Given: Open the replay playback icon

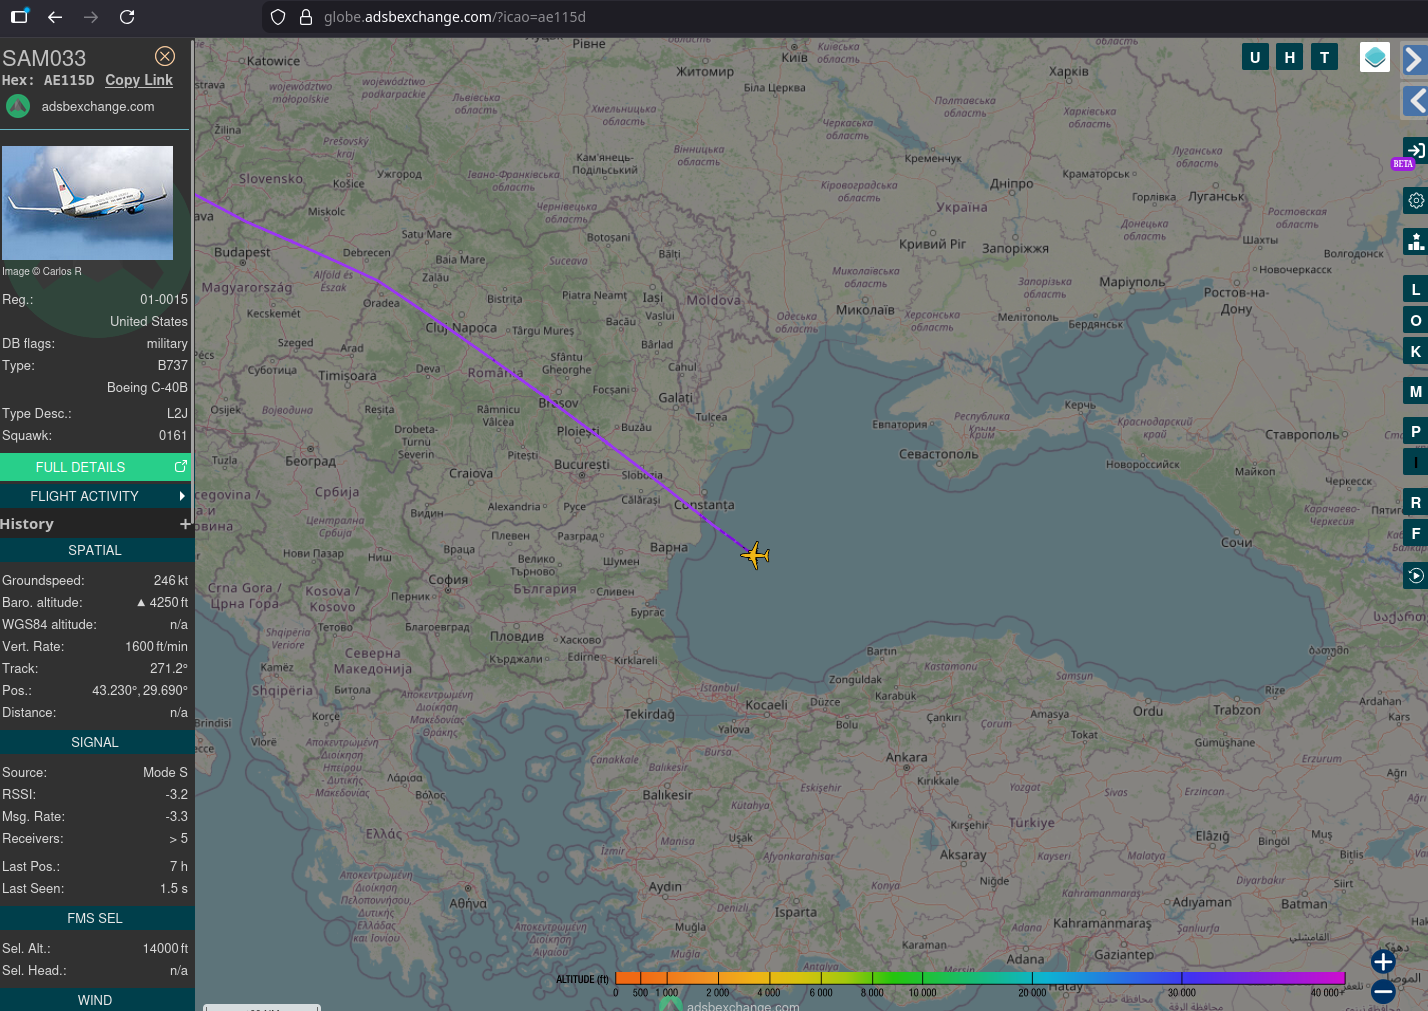Looking at the screenshot, I should click(x=1416, y=575).
